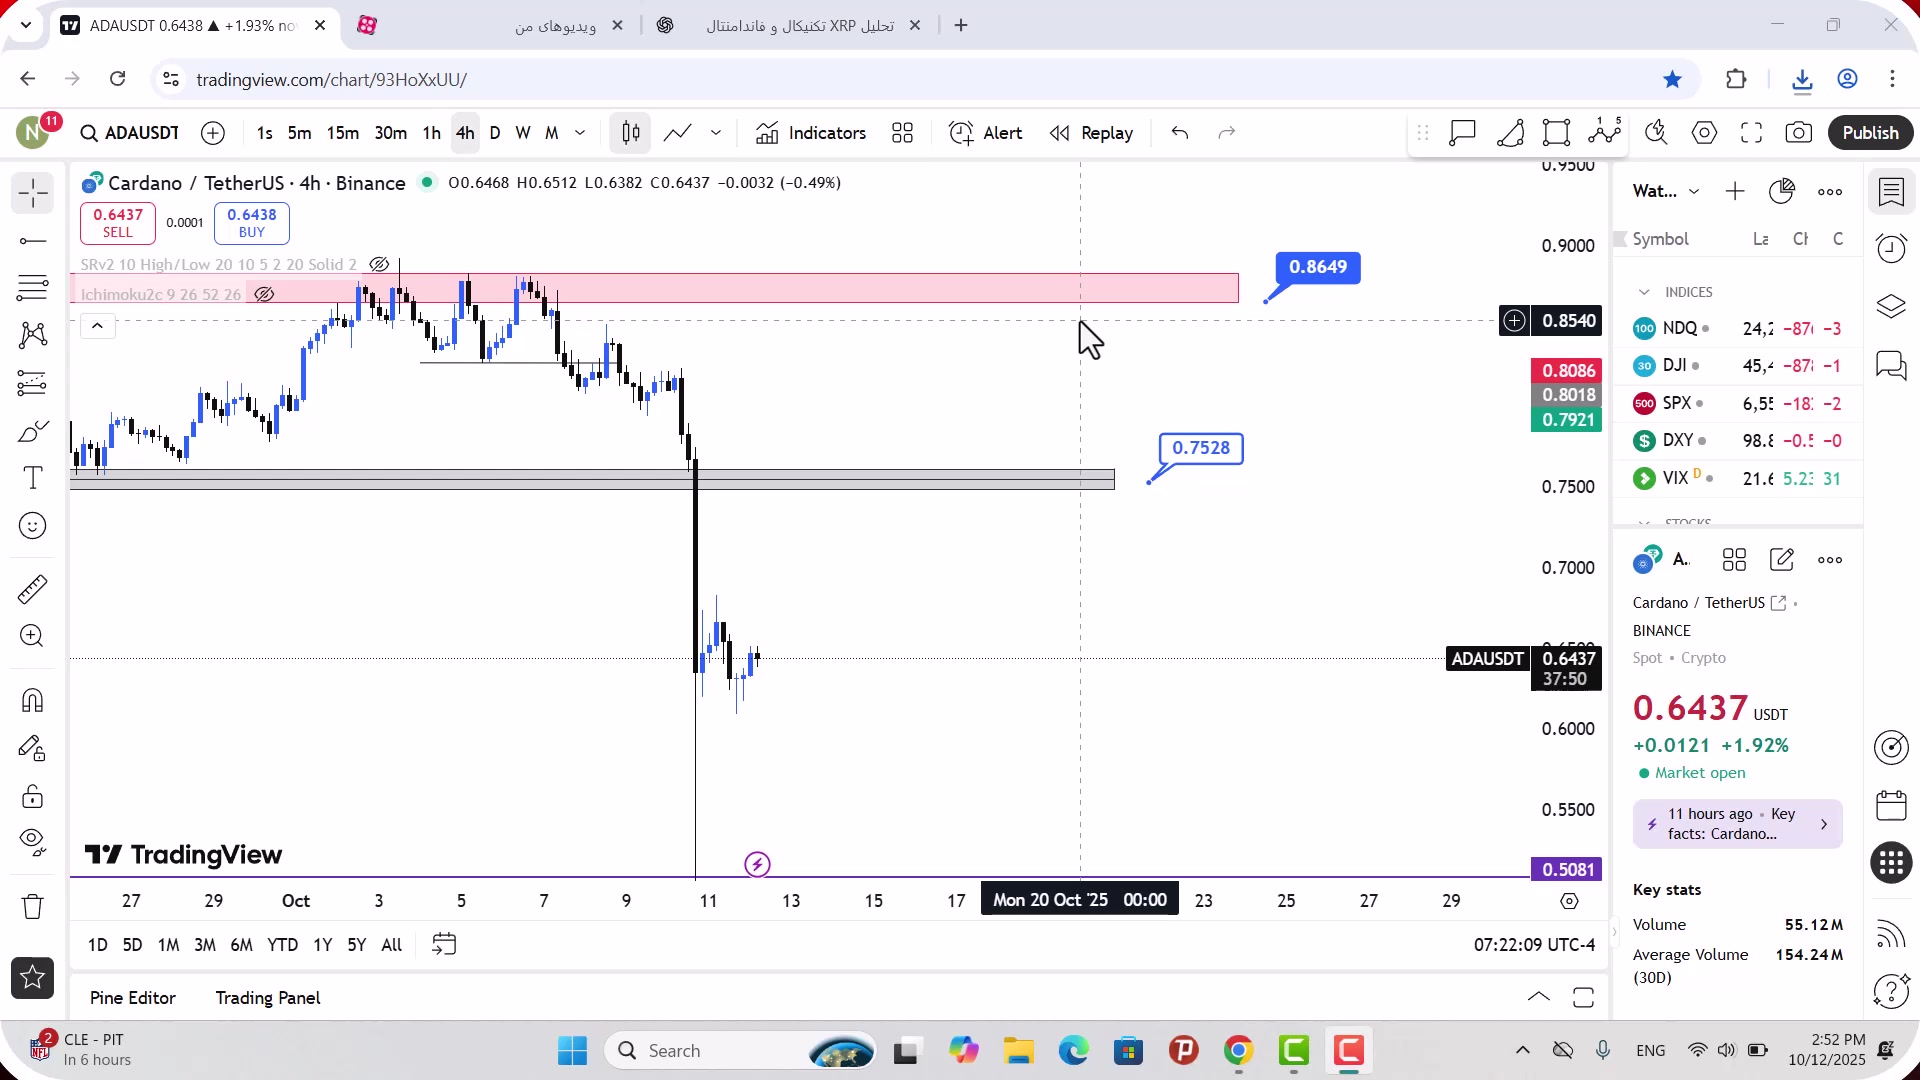This screenshot has width=1920, height=1080.
Task: Open the emoji icons tool
Action: tap(32, 526)
